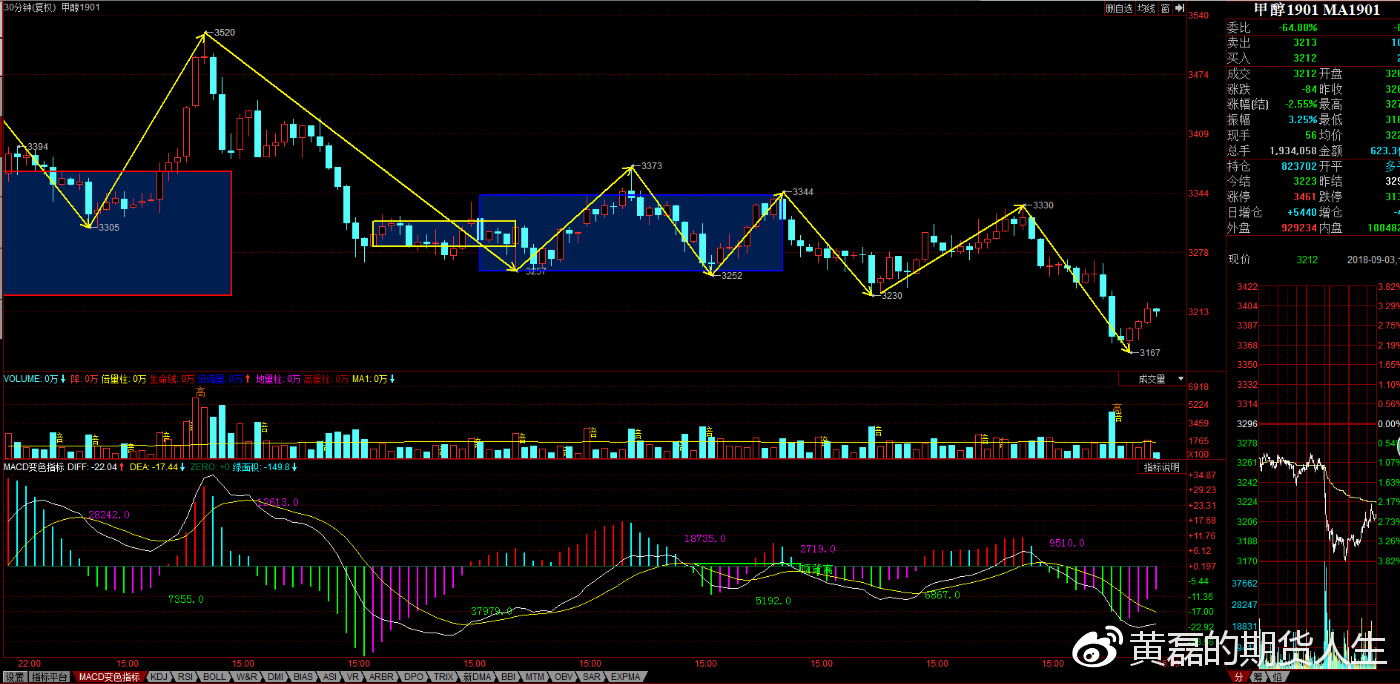Click the 外盘 929234 value

[x=1297, y=228]
